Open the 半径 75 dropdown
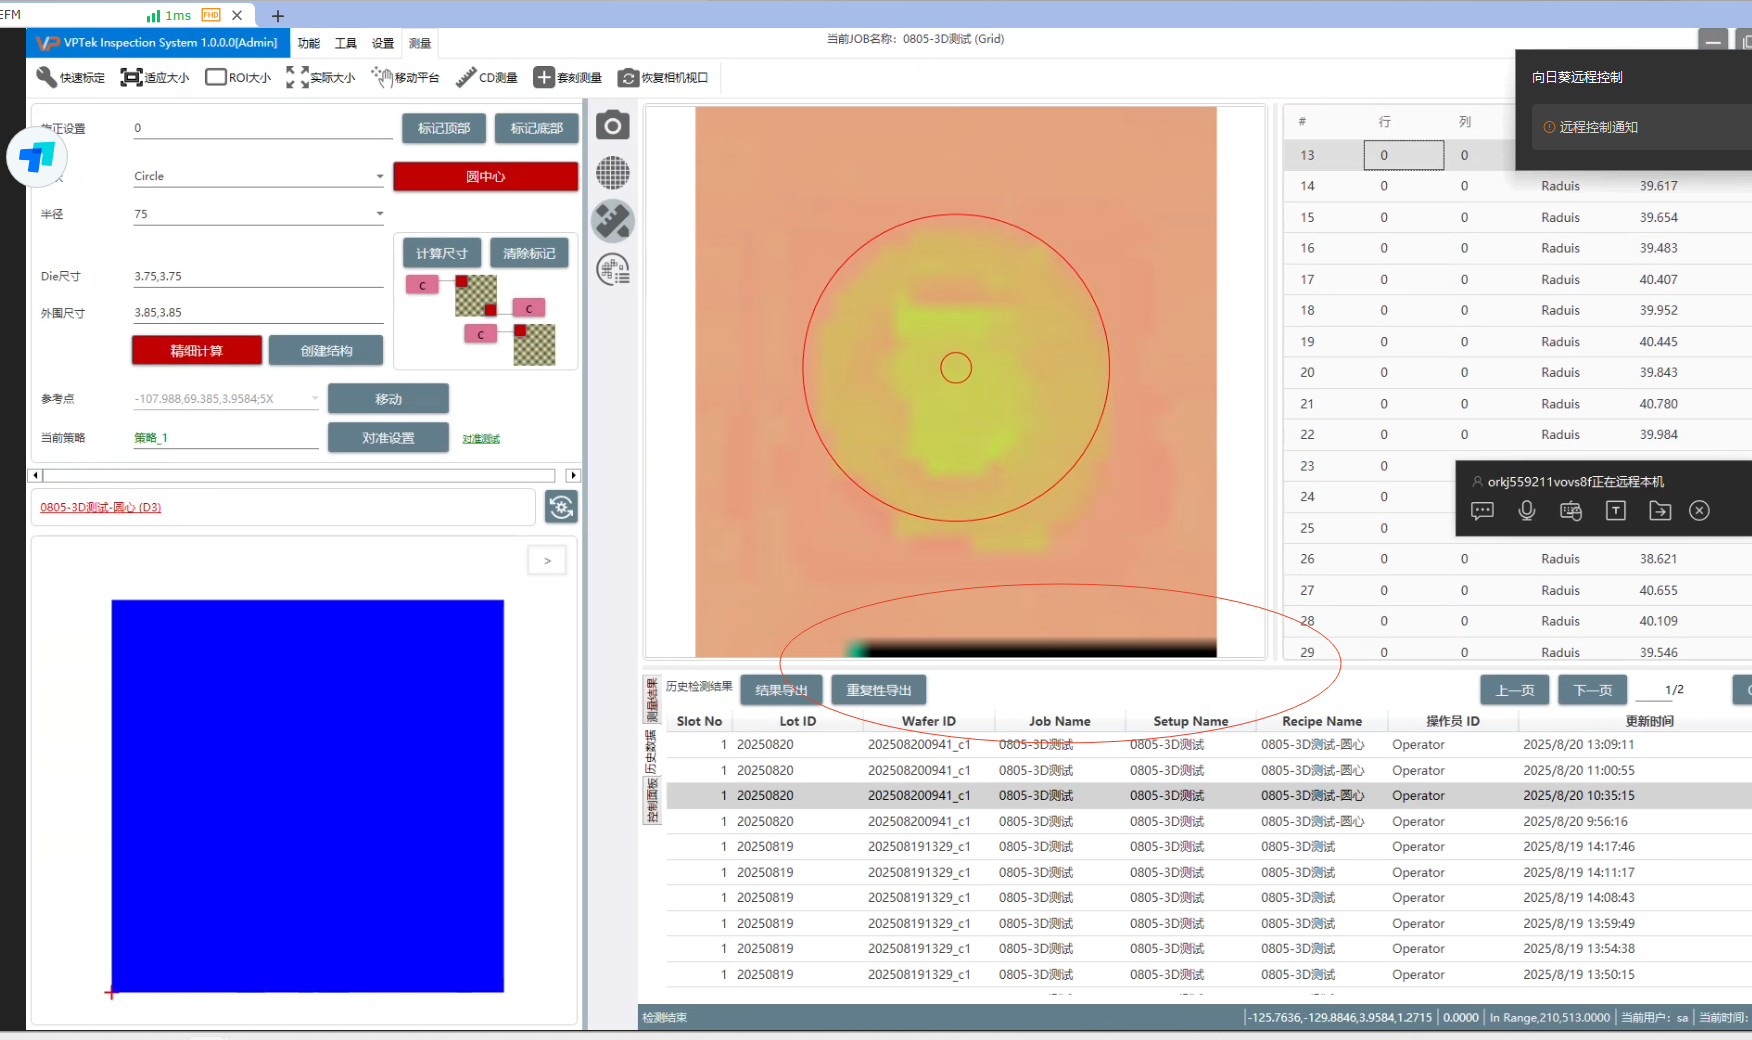Screen dimensions: 1752x1040 coord(379,214)
